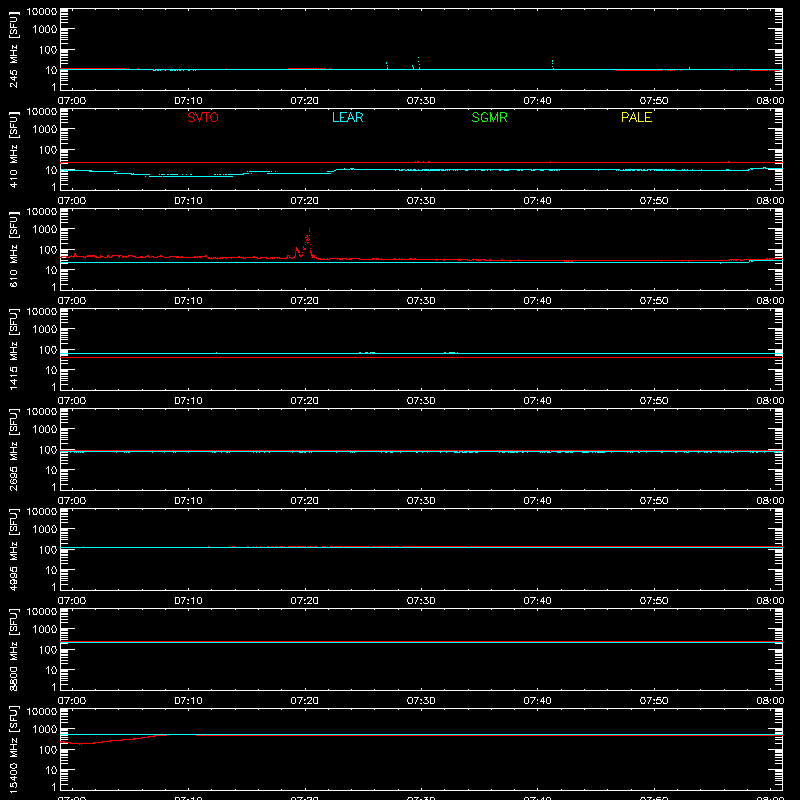Select the 2695 MHz [SFU] axis label

(x=13, y=449)
